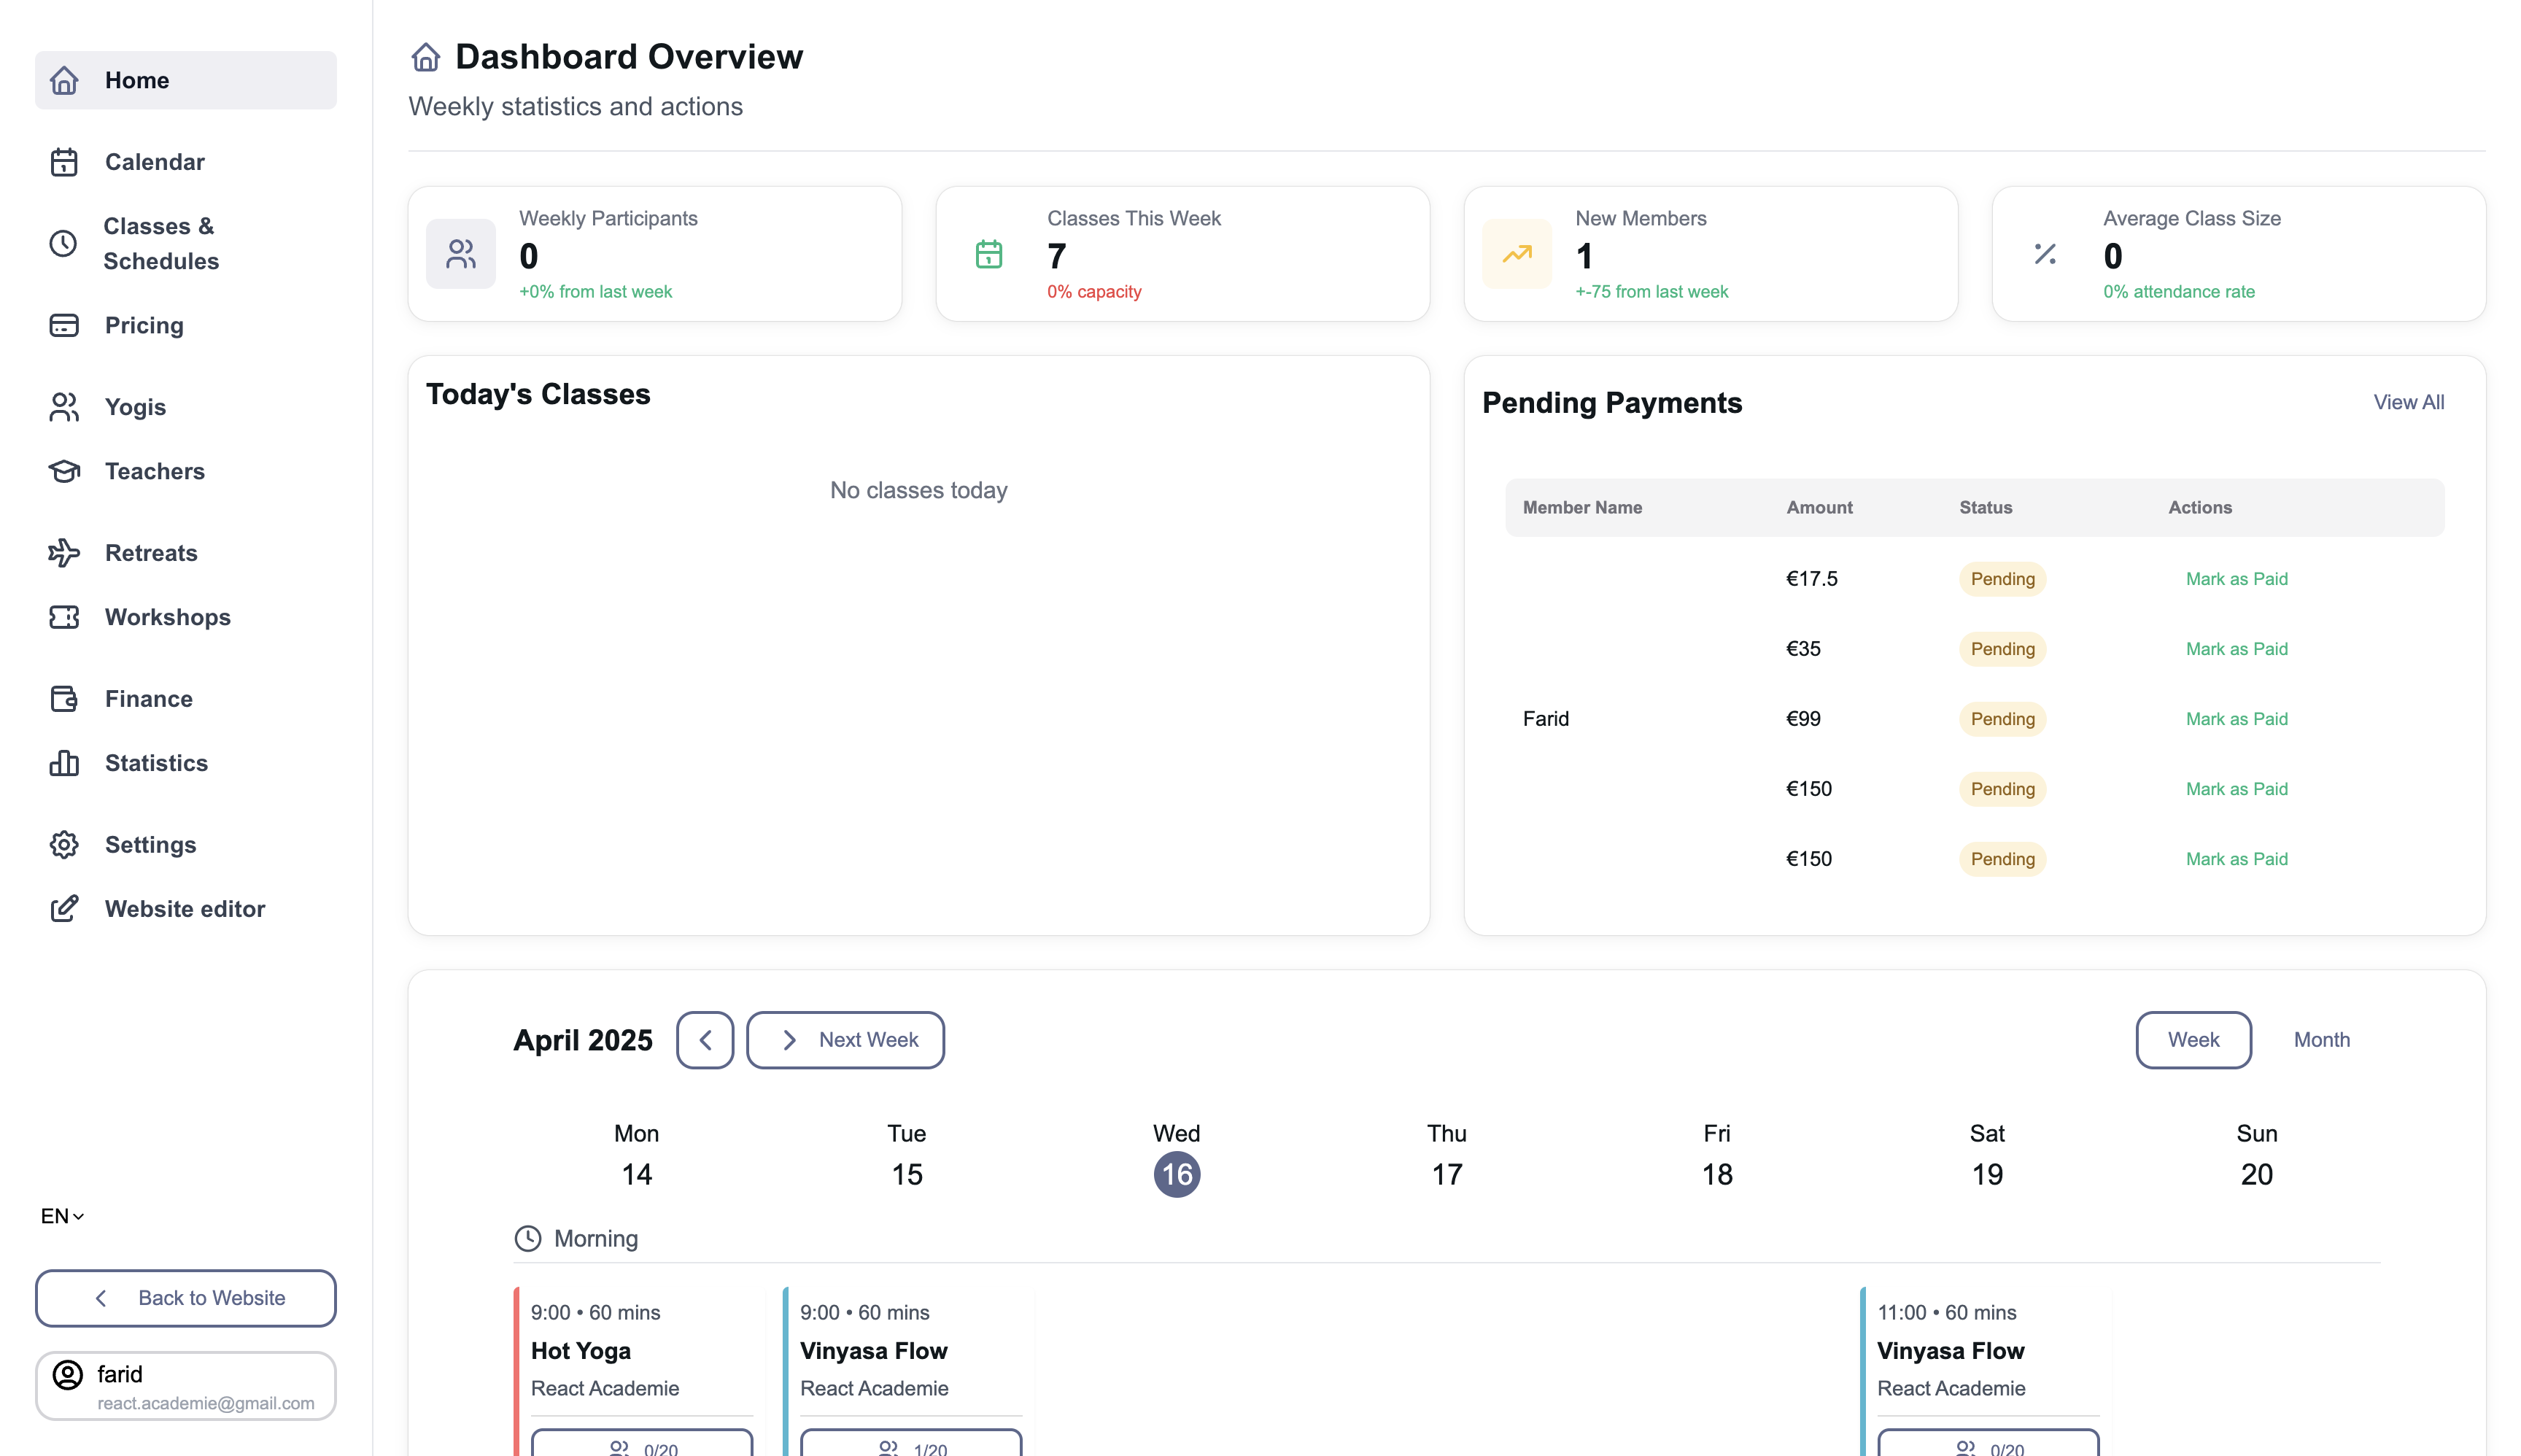The height and width of the screenshot is (1456, 2521).
Task: Click the Calendar icon in sidebar
Action: (x=64, y=162)
